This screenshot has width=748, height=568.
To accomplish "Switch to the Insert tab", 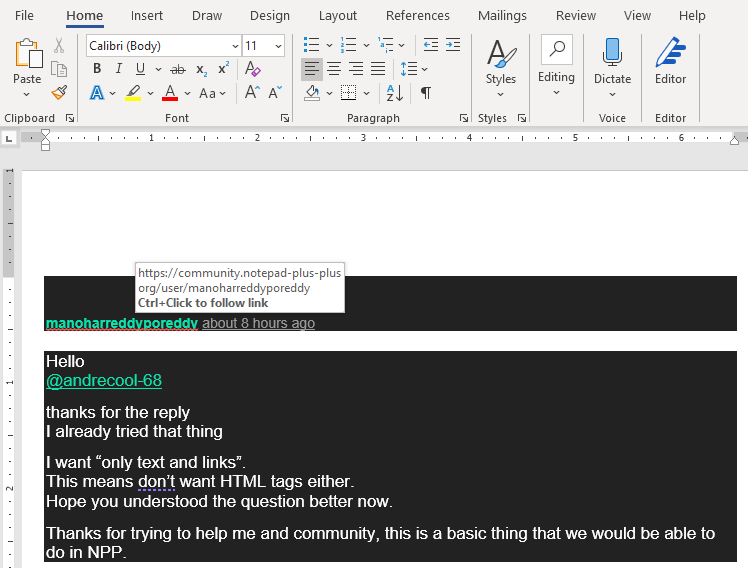I will (147, 16).
